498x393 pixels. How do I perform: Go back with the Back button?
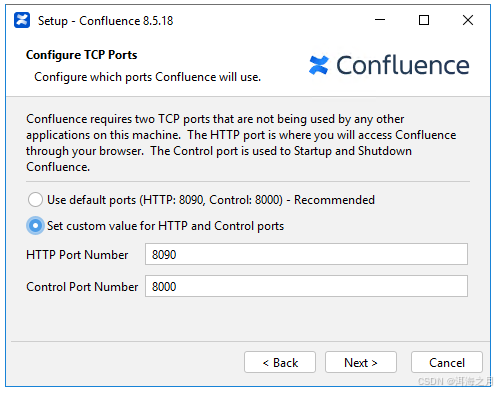pos(280,362)
